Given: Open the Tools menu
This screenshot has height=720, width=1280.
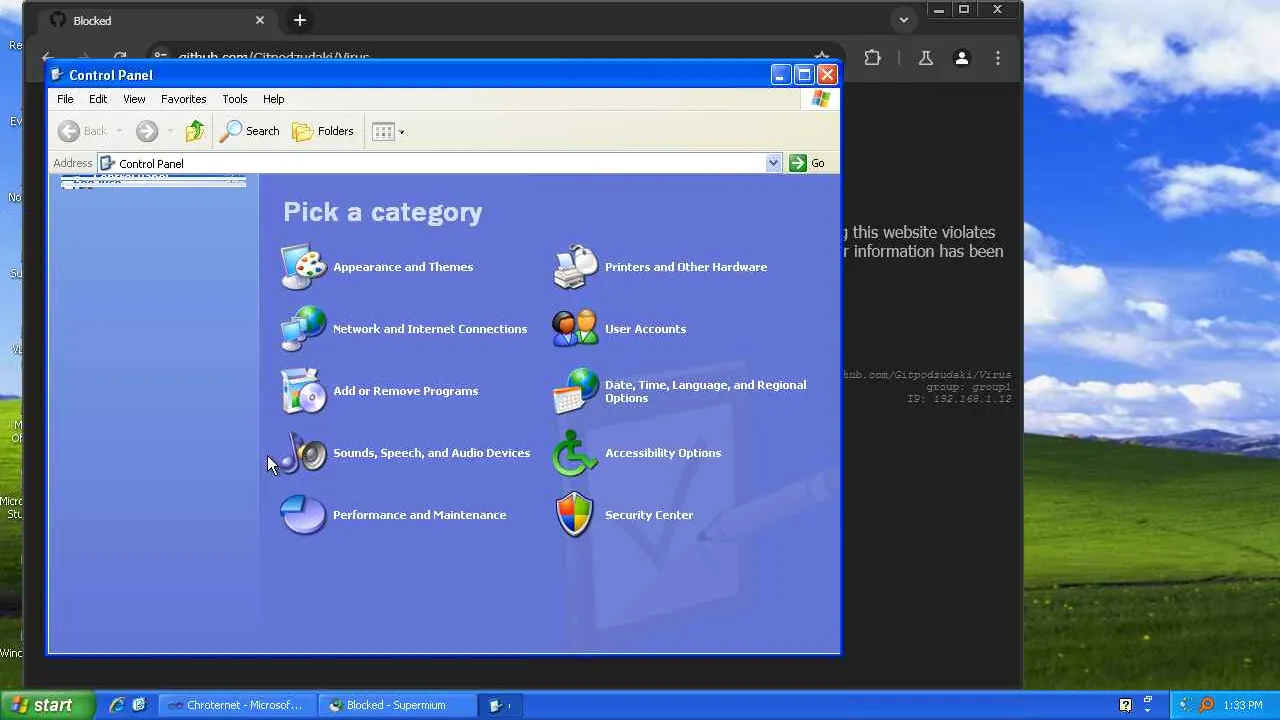Looking at the screenshot, I should click(x=235, y=99).
